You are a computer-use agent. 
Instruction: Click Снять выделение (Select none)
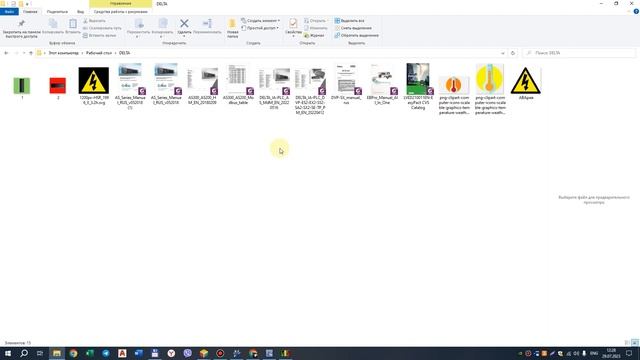coord(353,28)
